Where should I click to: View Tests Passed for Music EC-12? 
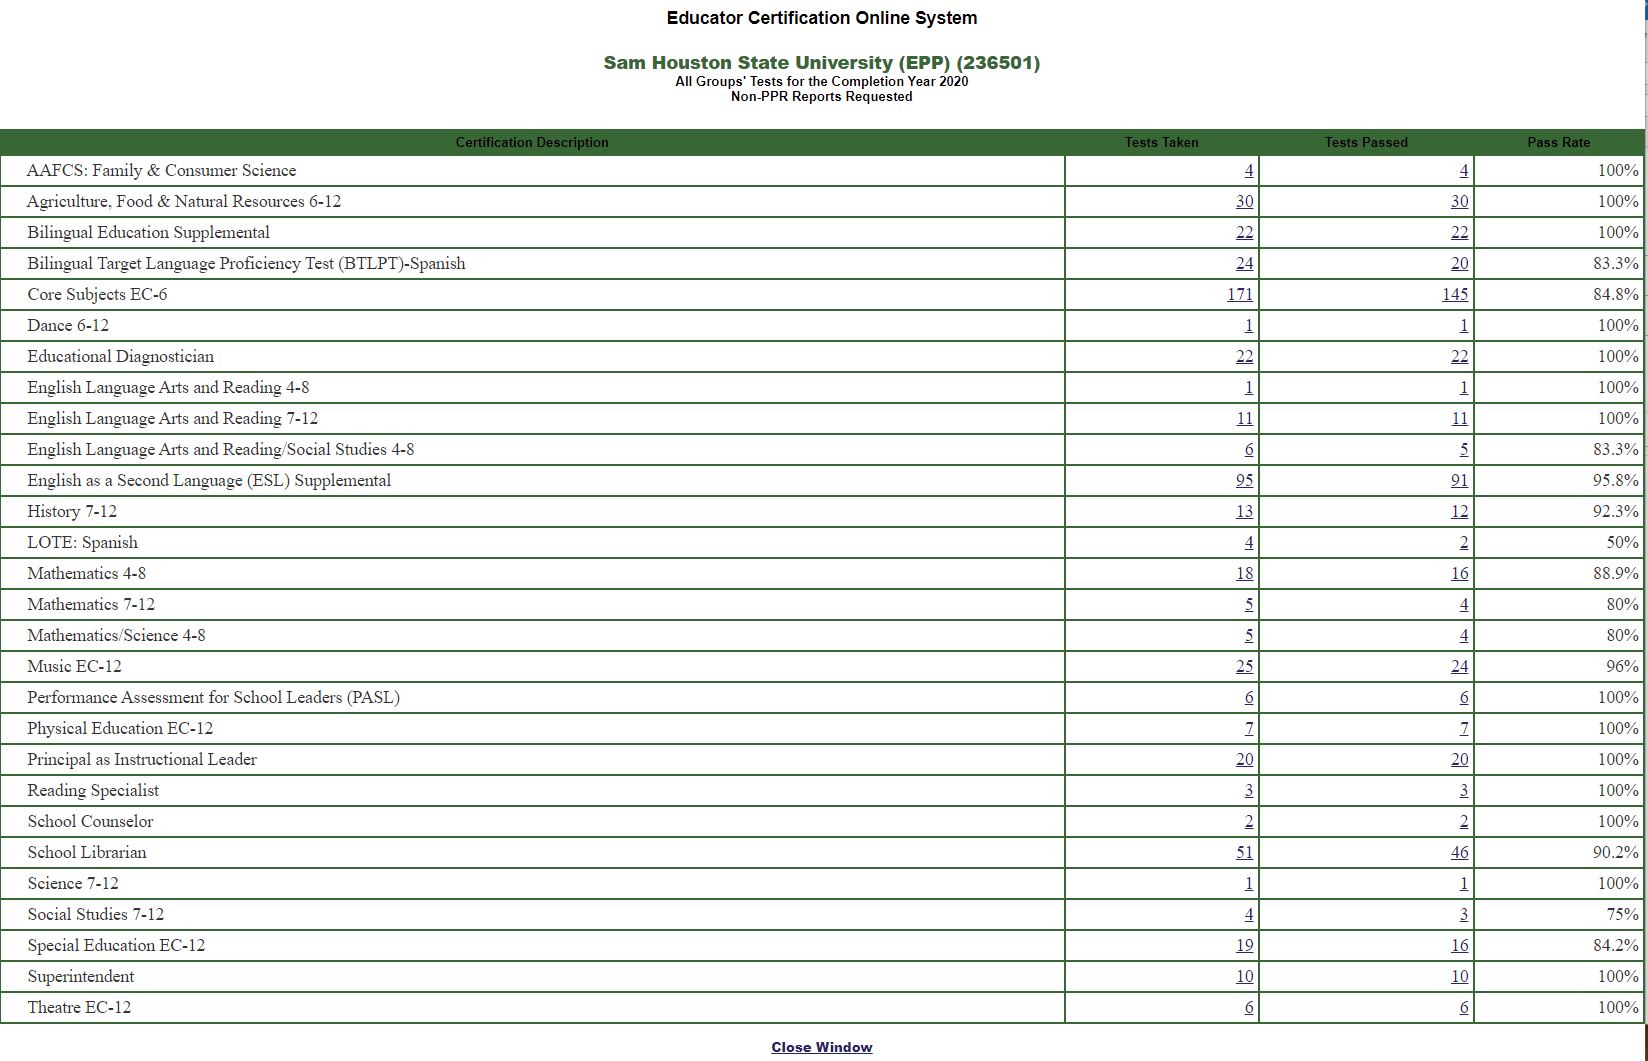[1459, 666]
